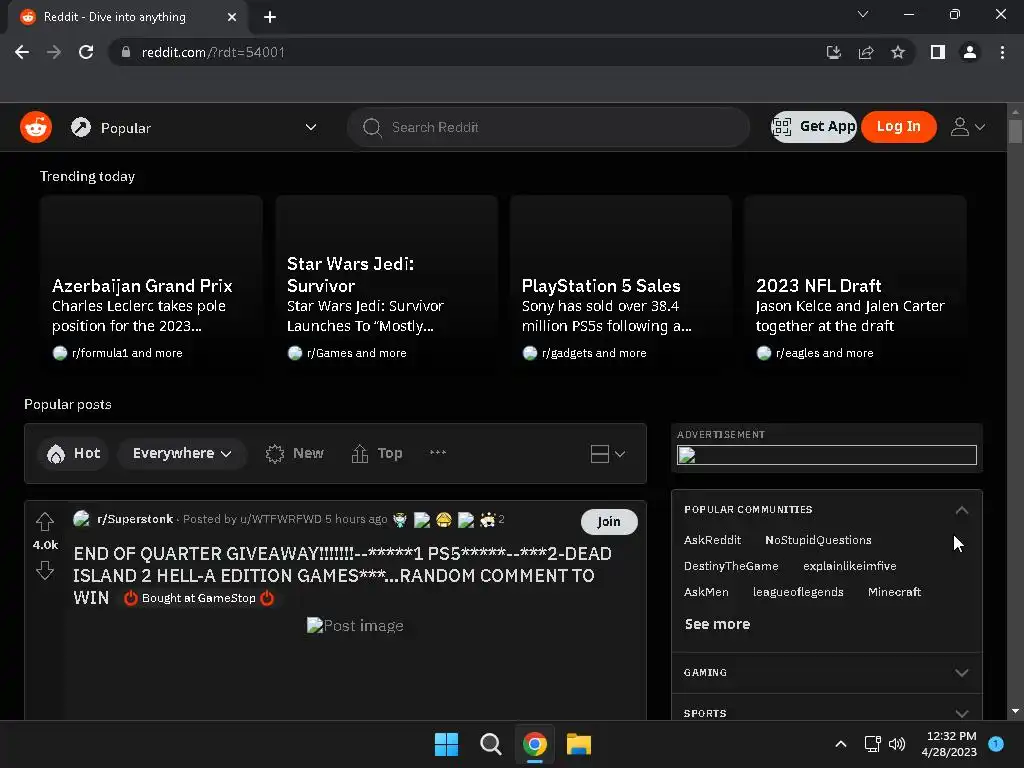Open volume control in system tray
The height and width of the screenshot is (768, 1024).
pos(897,744)
